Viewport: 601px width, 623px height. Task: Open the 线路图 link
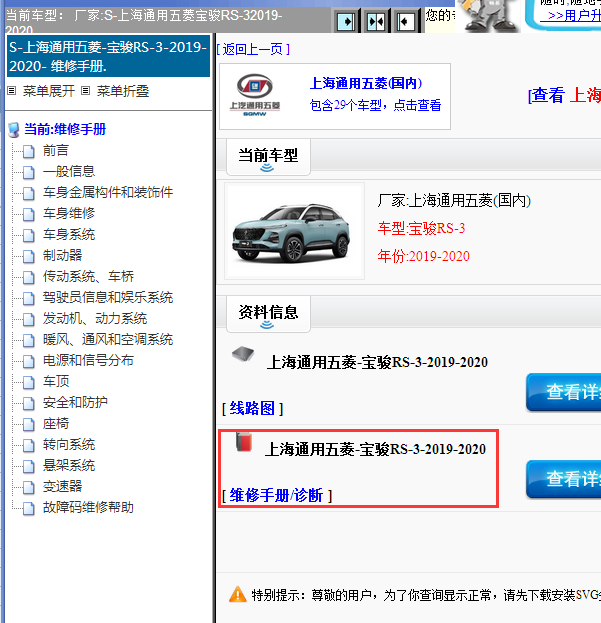click(x=252, y=408)
